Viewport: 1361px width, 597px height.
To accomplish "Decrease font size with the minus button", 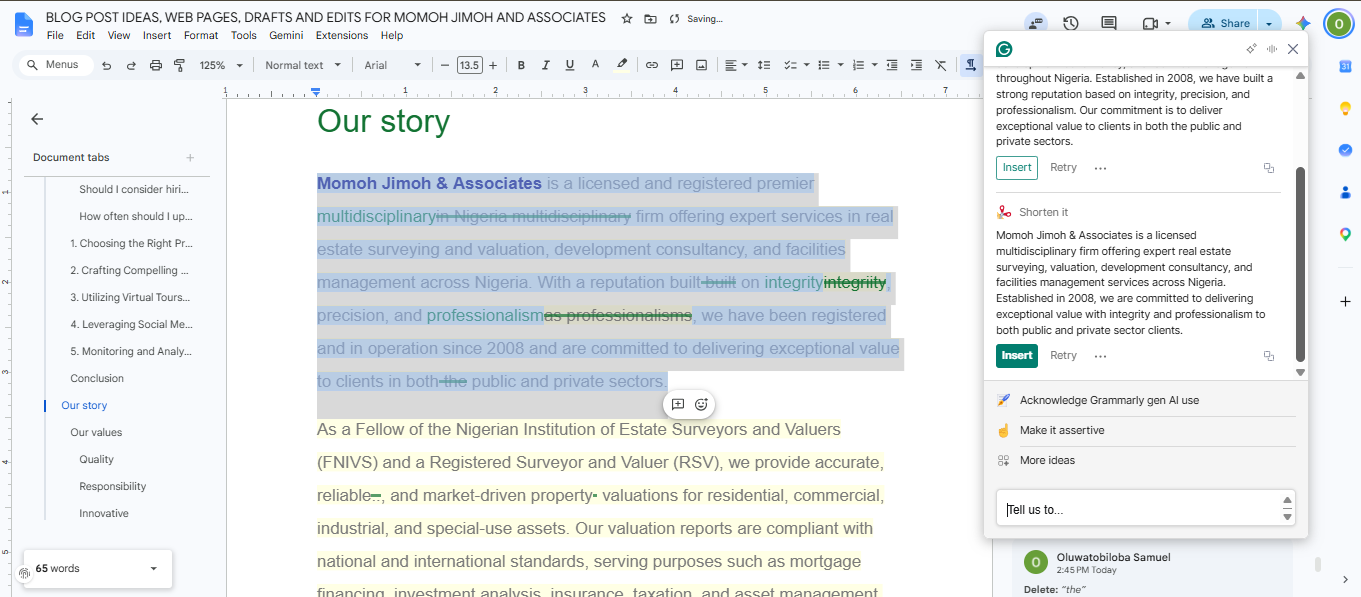I will 445,65.
